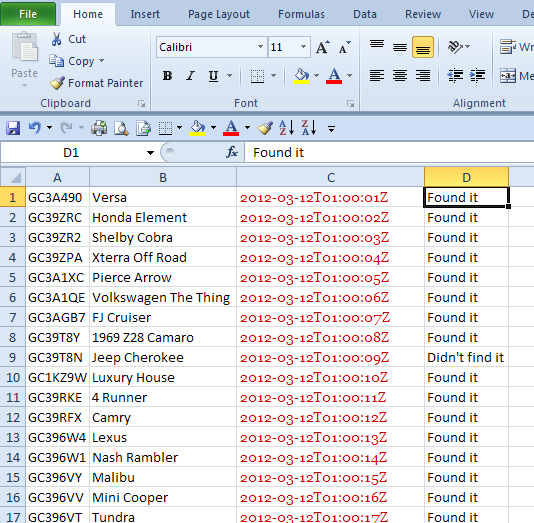Open Font dialog launcher
The width and height of the screenshot is (534, 523).
coord(350,104)
